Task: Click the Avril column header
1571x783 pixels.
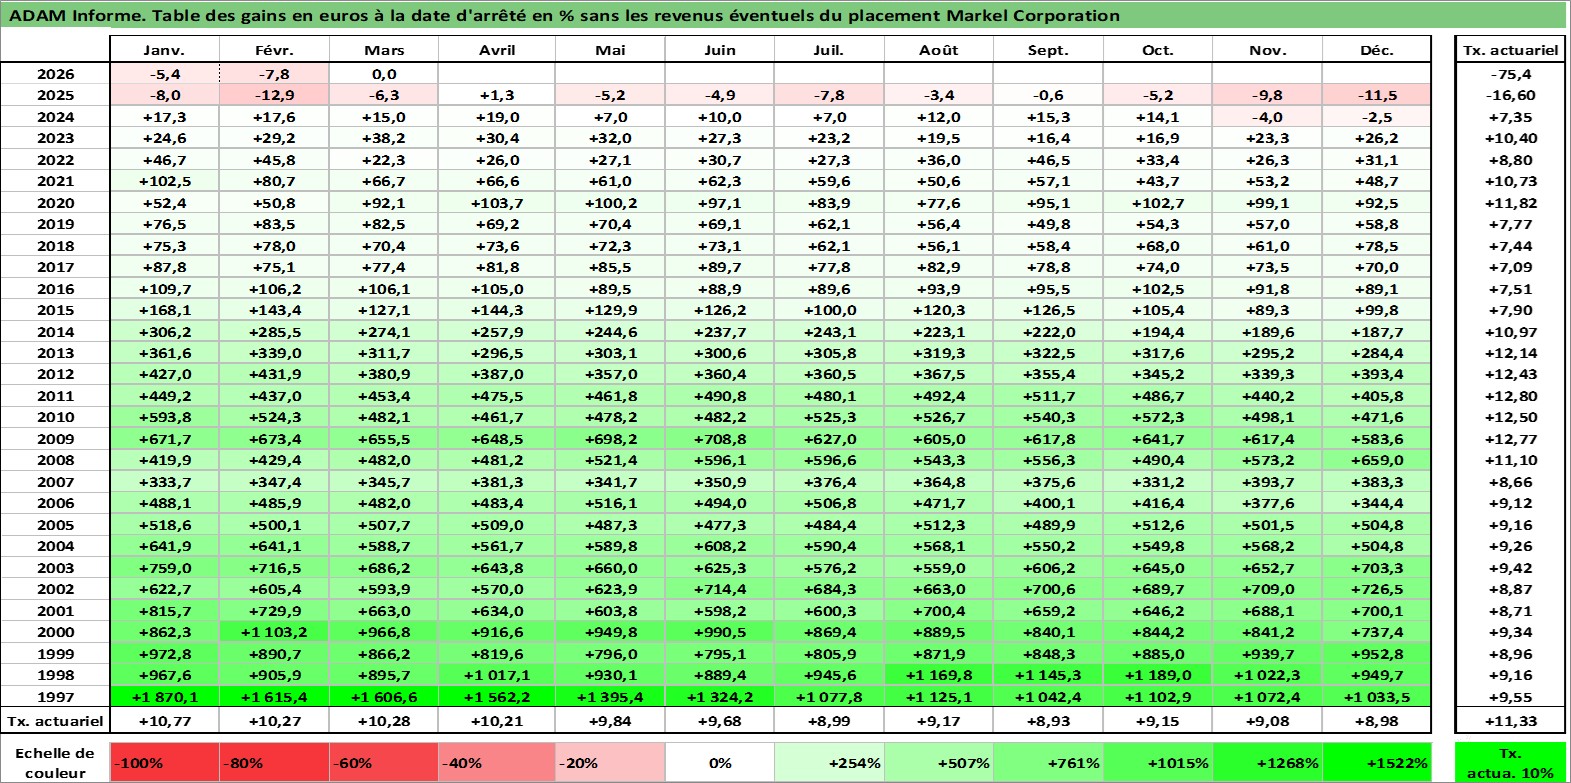Action: [497, 50]
